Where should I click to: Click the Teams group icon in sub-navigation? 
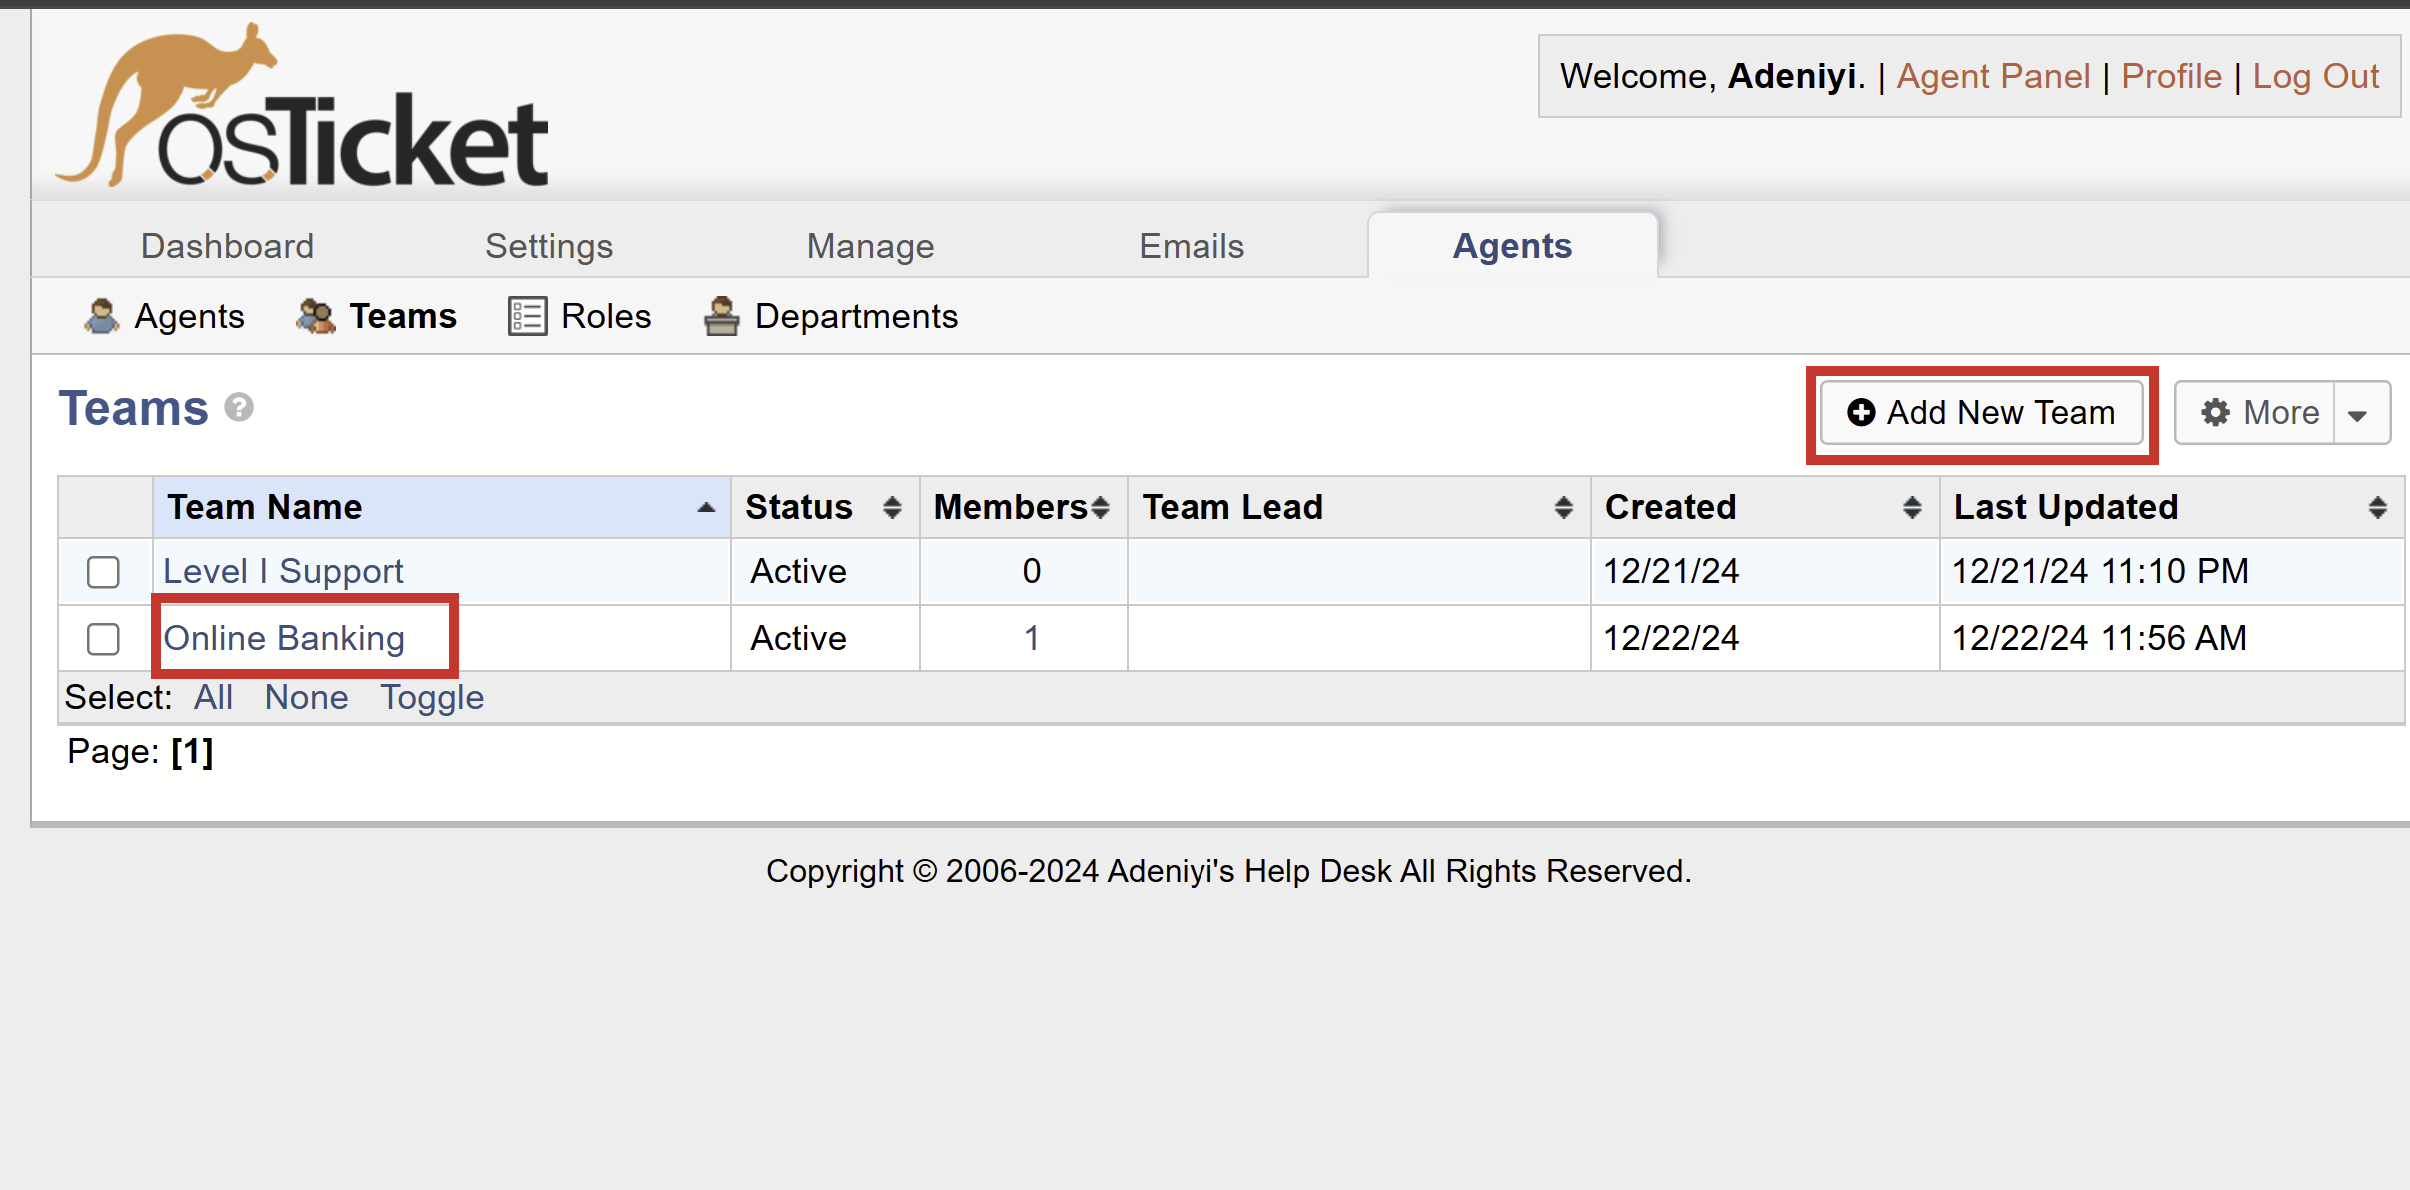[316, 316]
